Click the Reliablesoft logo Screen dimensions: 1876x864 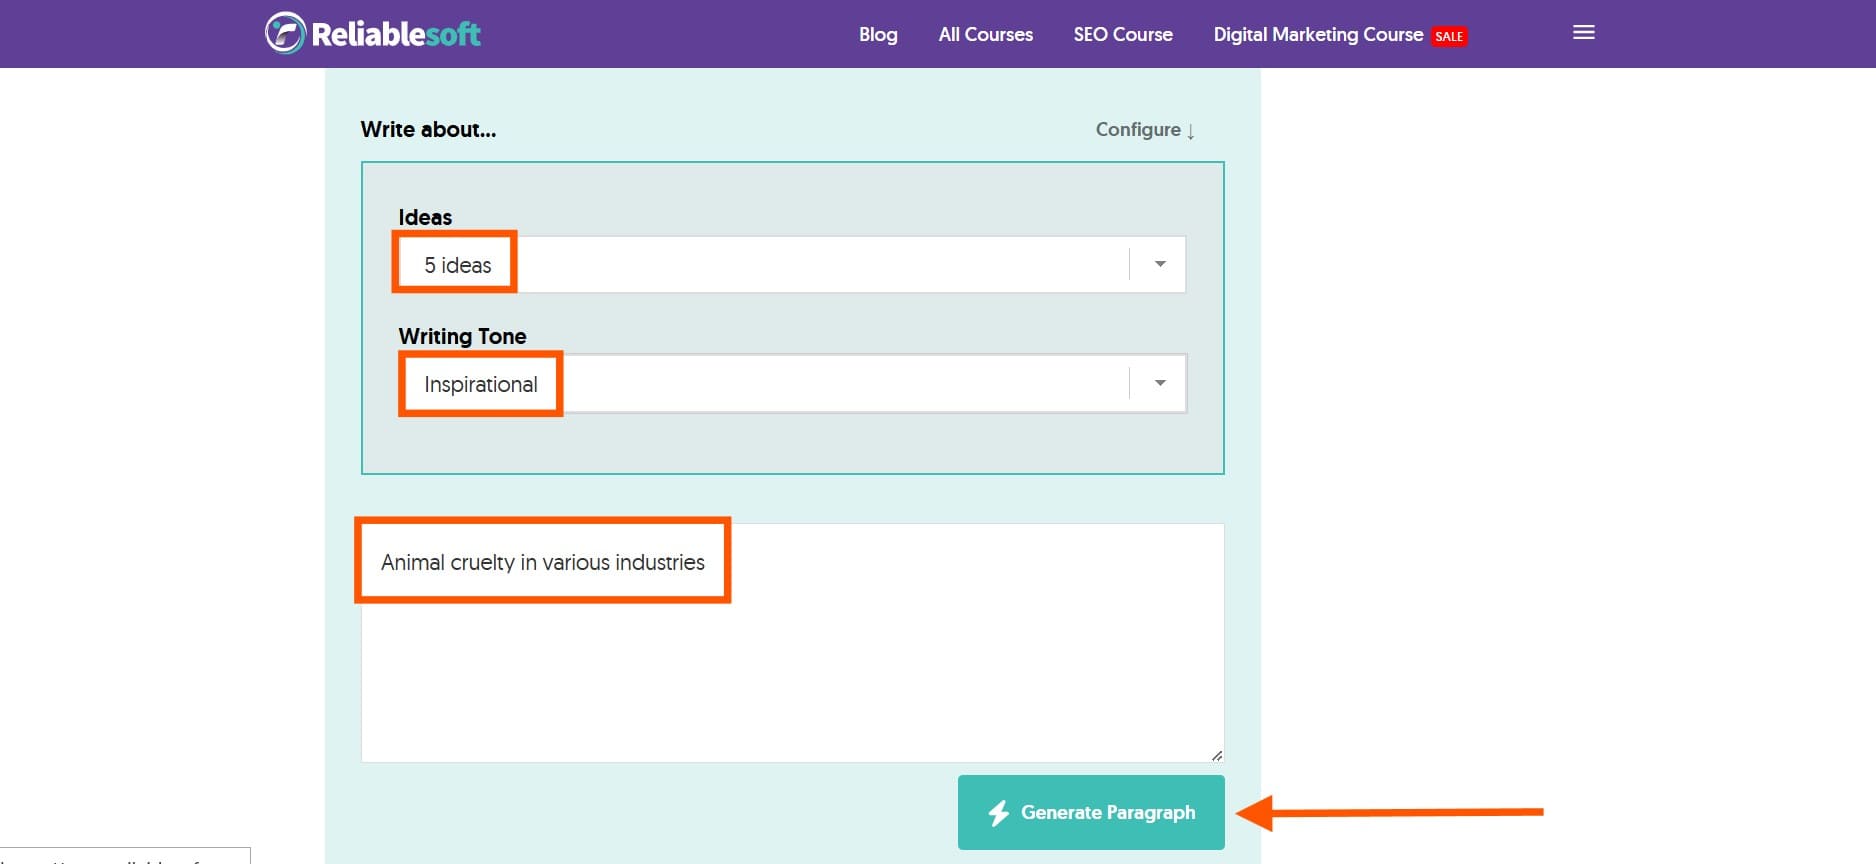pyautogui.click(x=373, y=33)
